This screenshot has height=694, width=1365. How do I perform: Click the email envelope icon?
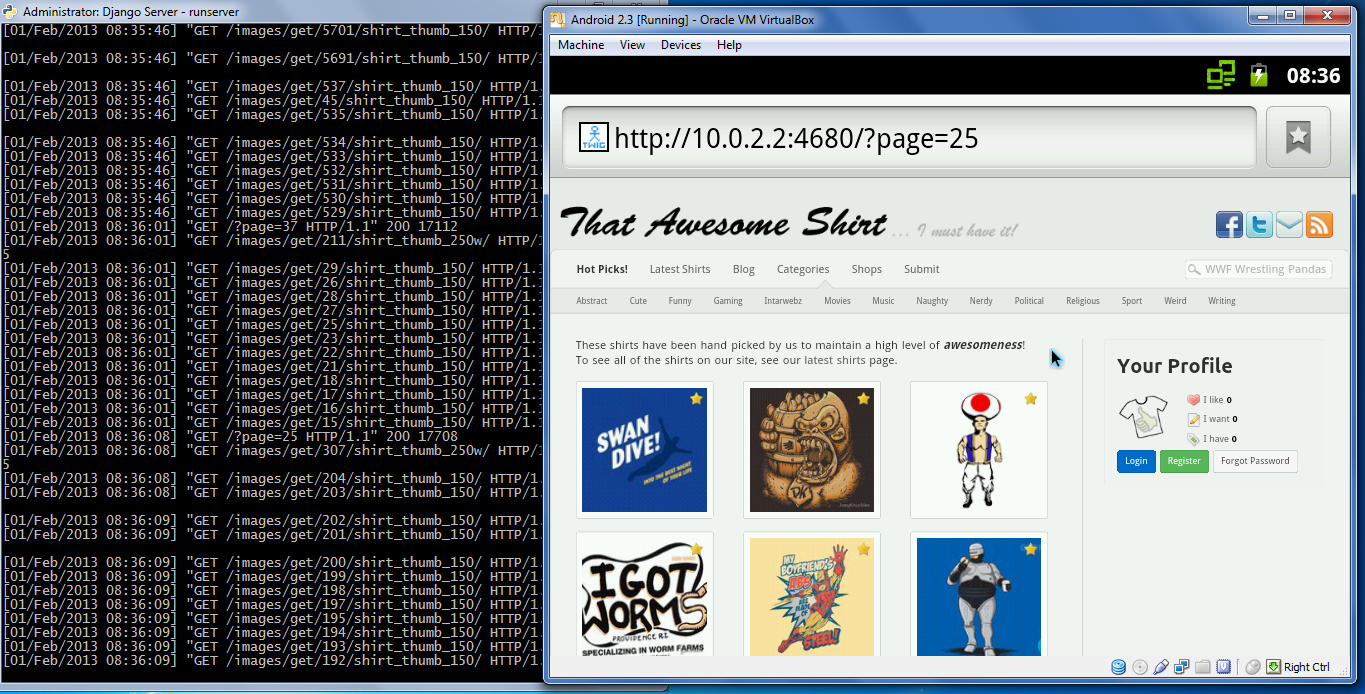click(x=1289, y=225)
